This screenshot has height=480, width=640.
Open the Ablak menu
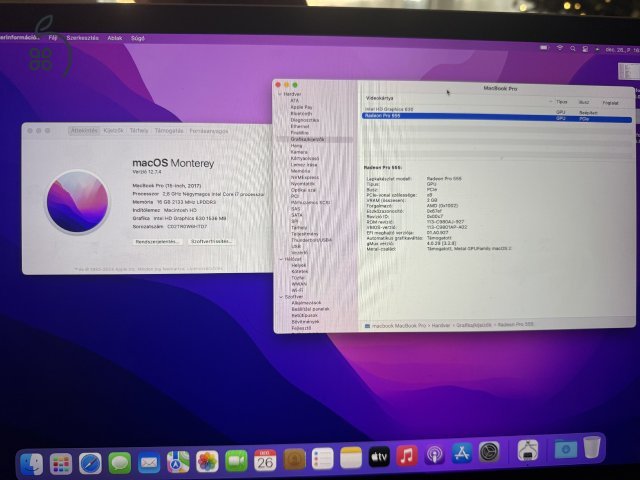[115, 38]
